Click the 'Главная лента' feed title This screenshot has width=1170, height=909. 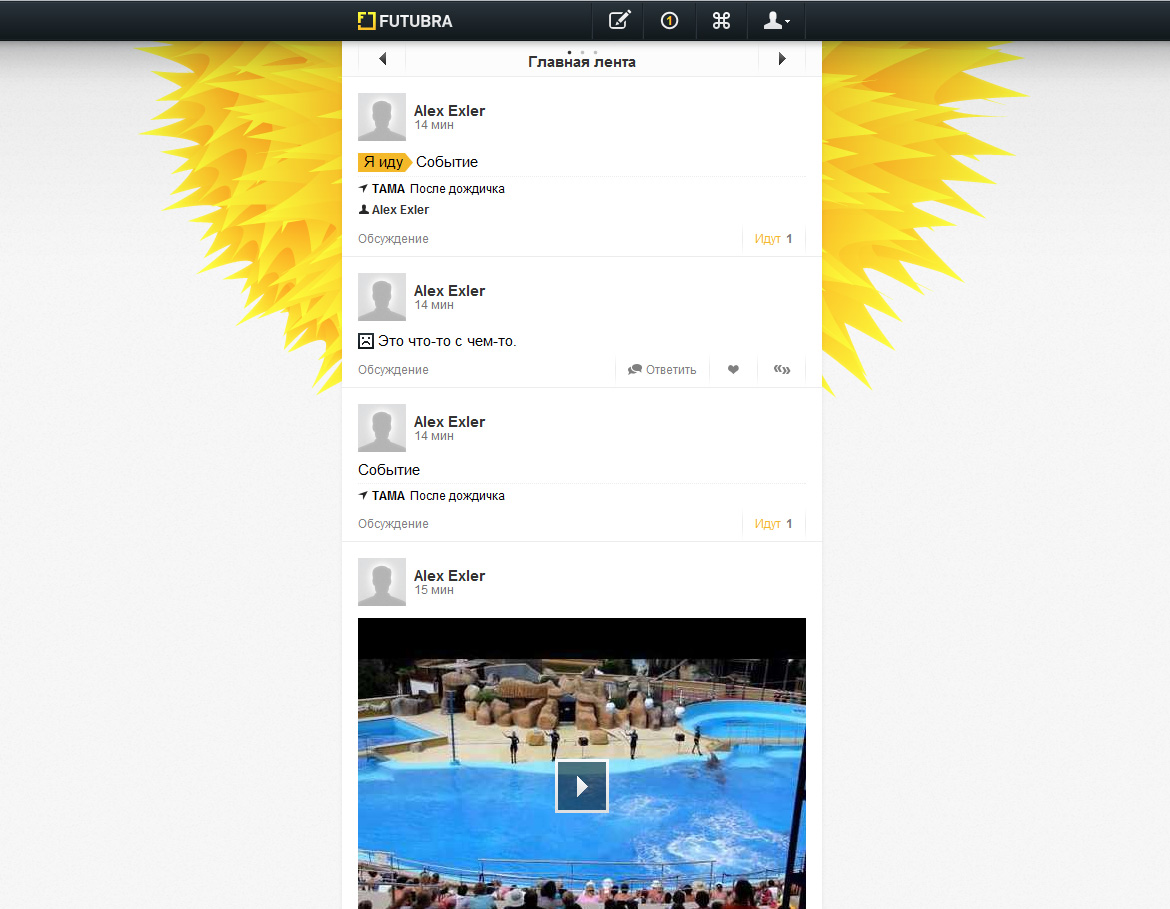pyautogui.click(x=582, y=62)
